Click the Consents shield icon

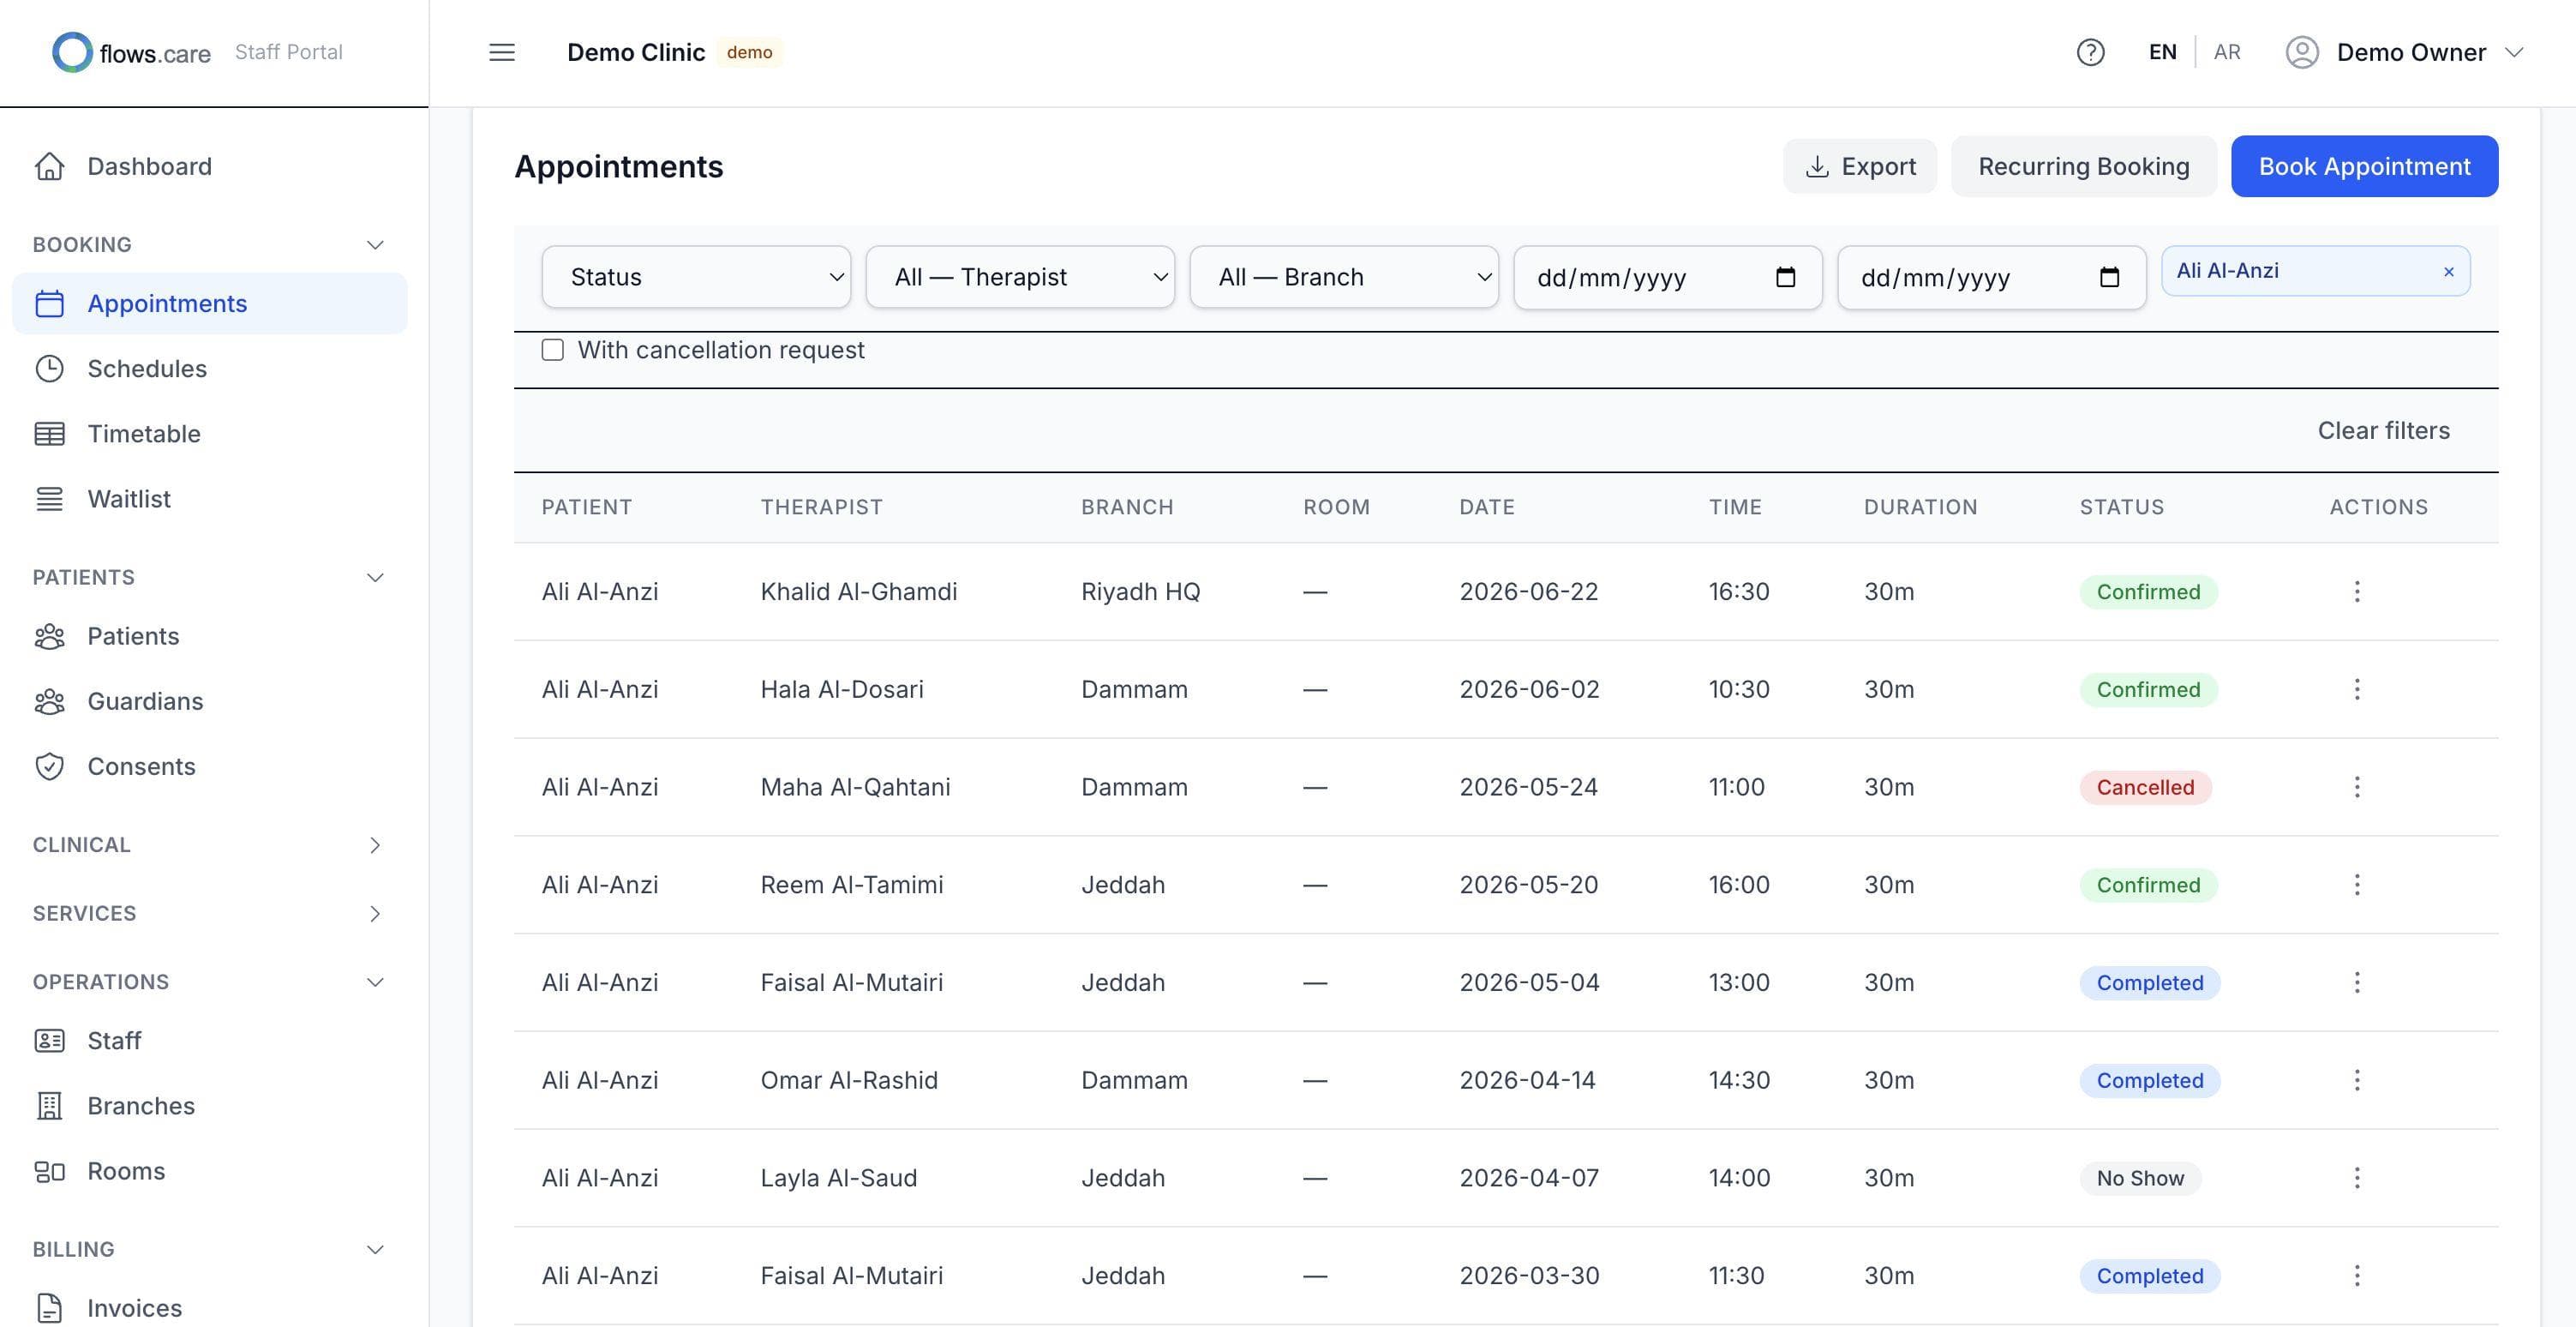click(50, 766)
